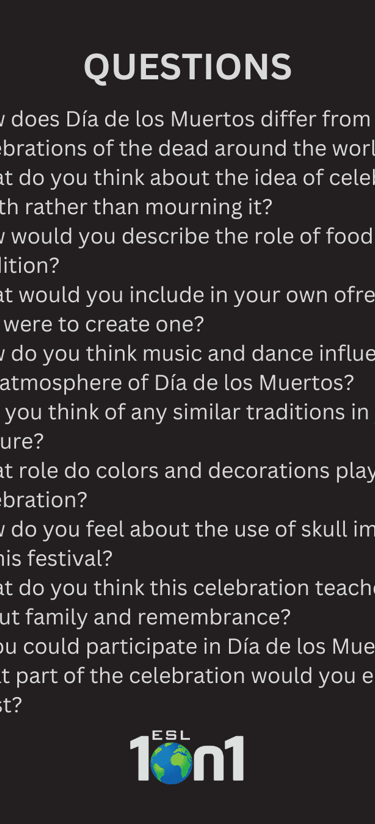Click the line 'brations of the dead around the'
Image resolution: width=375 pixels, height=824 pixels.
(x=188, y=150)
